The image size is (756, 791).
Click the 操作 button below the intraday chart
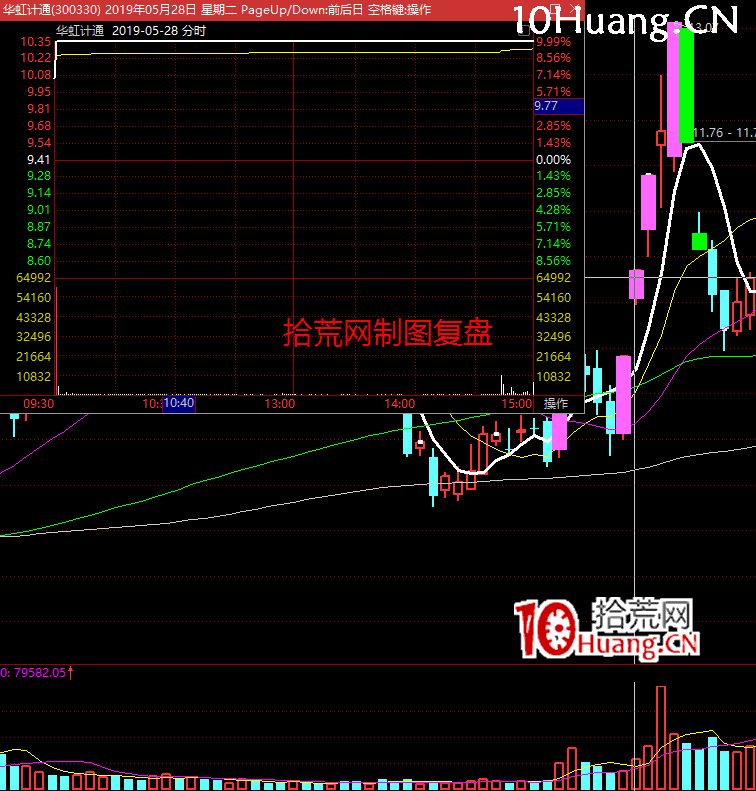(x=555, y=403)
